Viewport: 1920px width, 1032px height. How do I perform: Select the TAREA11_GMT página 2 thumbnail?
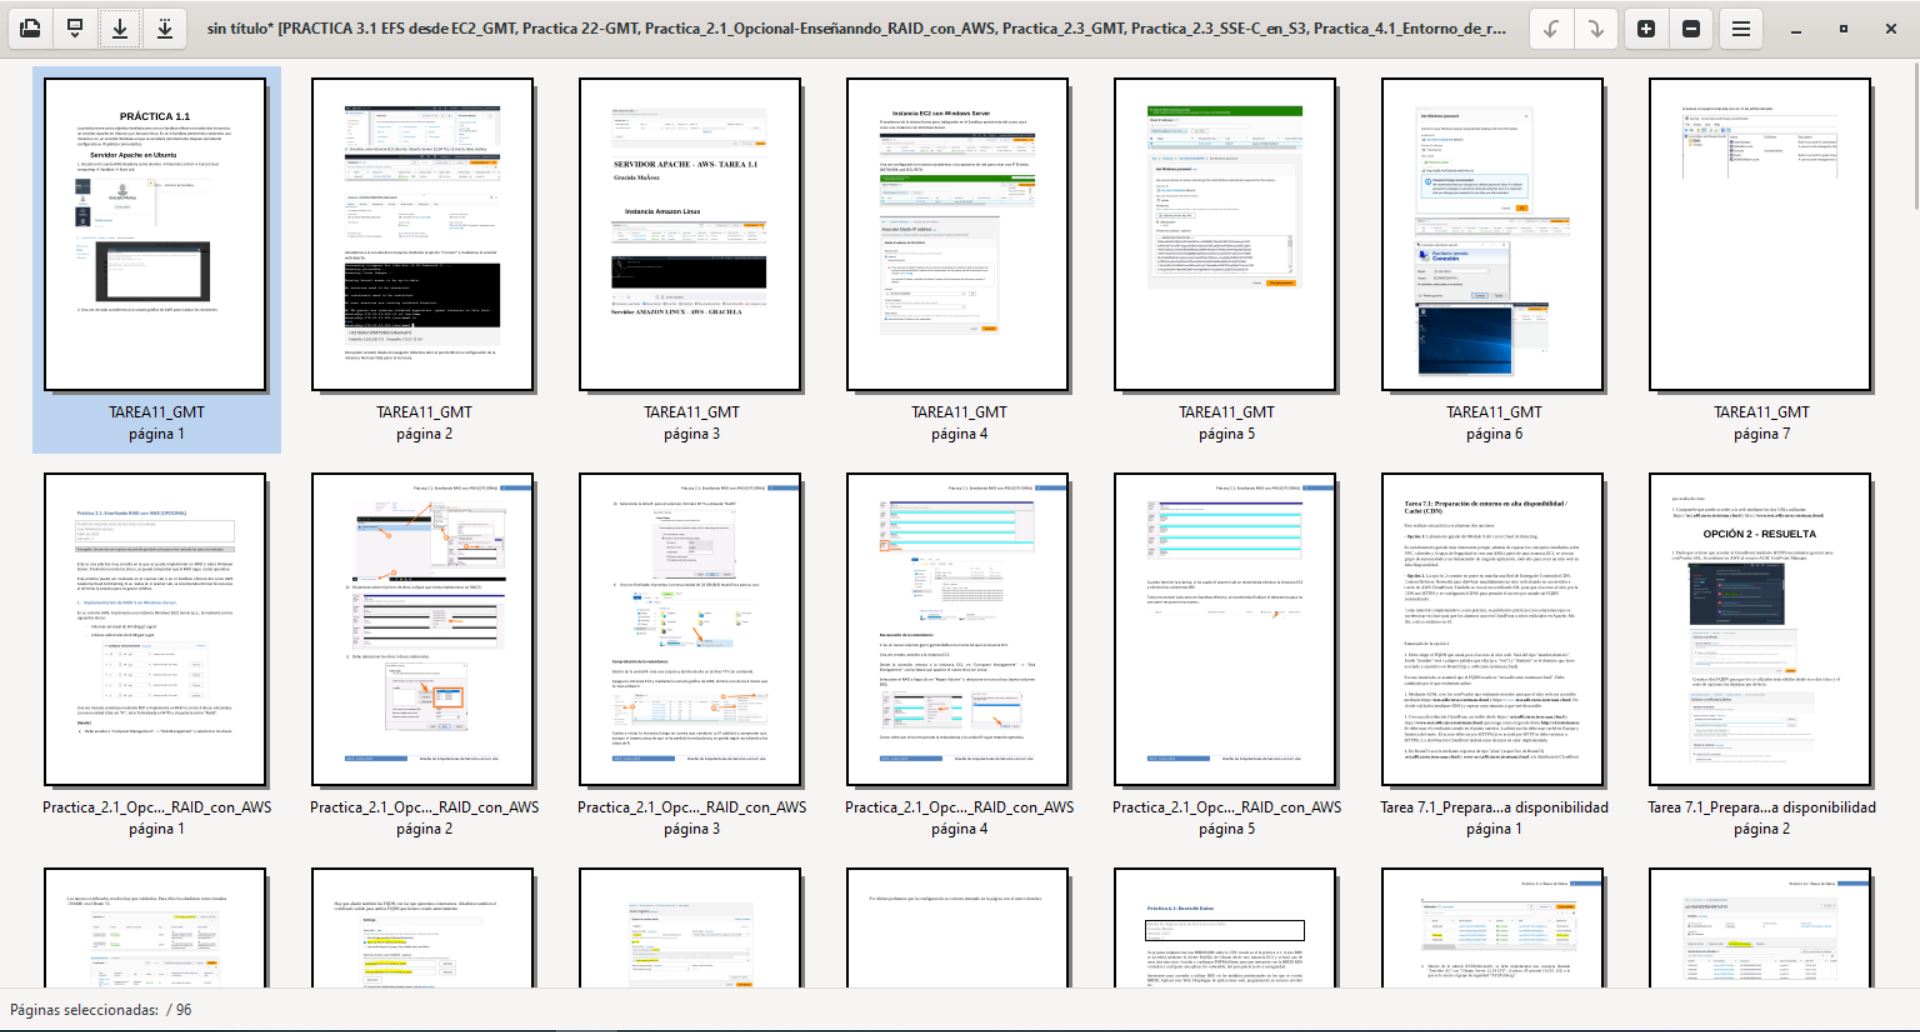pyautogui.click(x=422, y=234)
